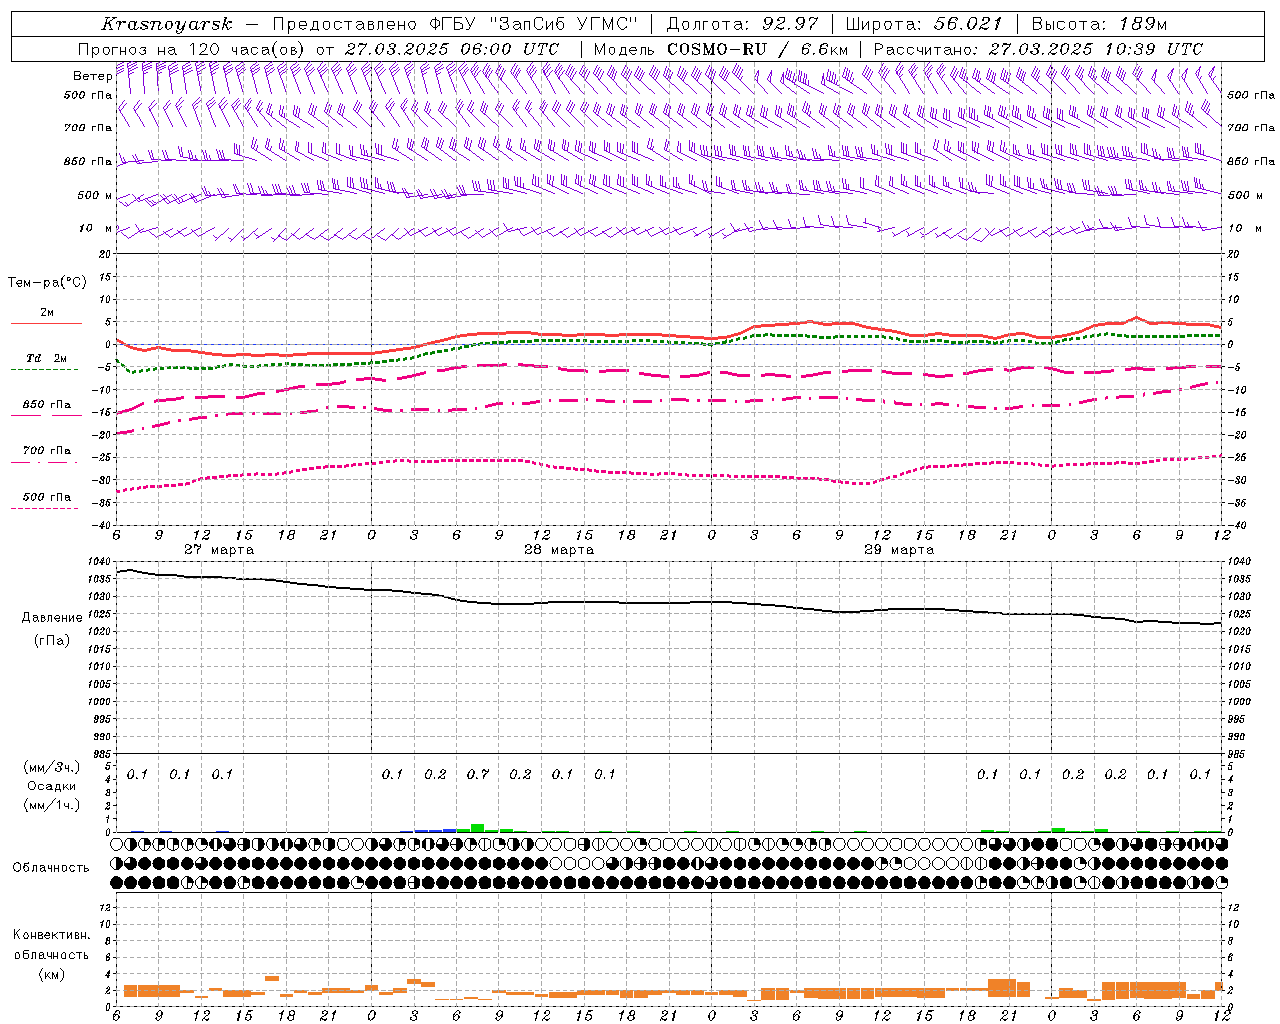Click the Давление pressure panel title
Screen dimensions: 1280x1024
[x=52, y=618]
